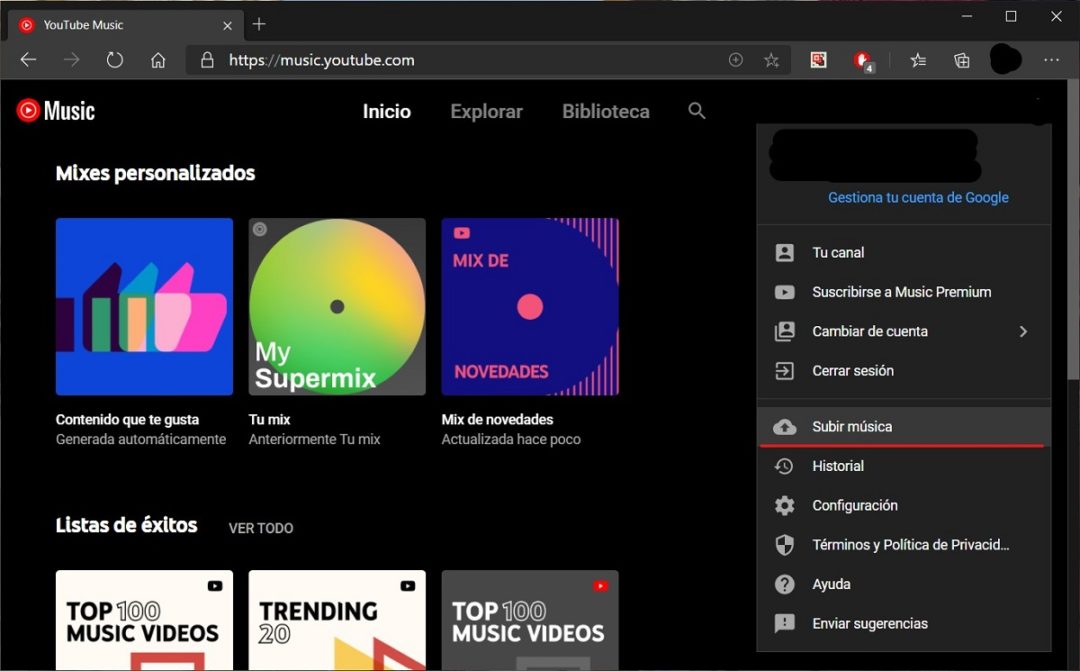Click the Configuración gear icon
Viewport: 1080px width, 671px height.
click(785, 506)
